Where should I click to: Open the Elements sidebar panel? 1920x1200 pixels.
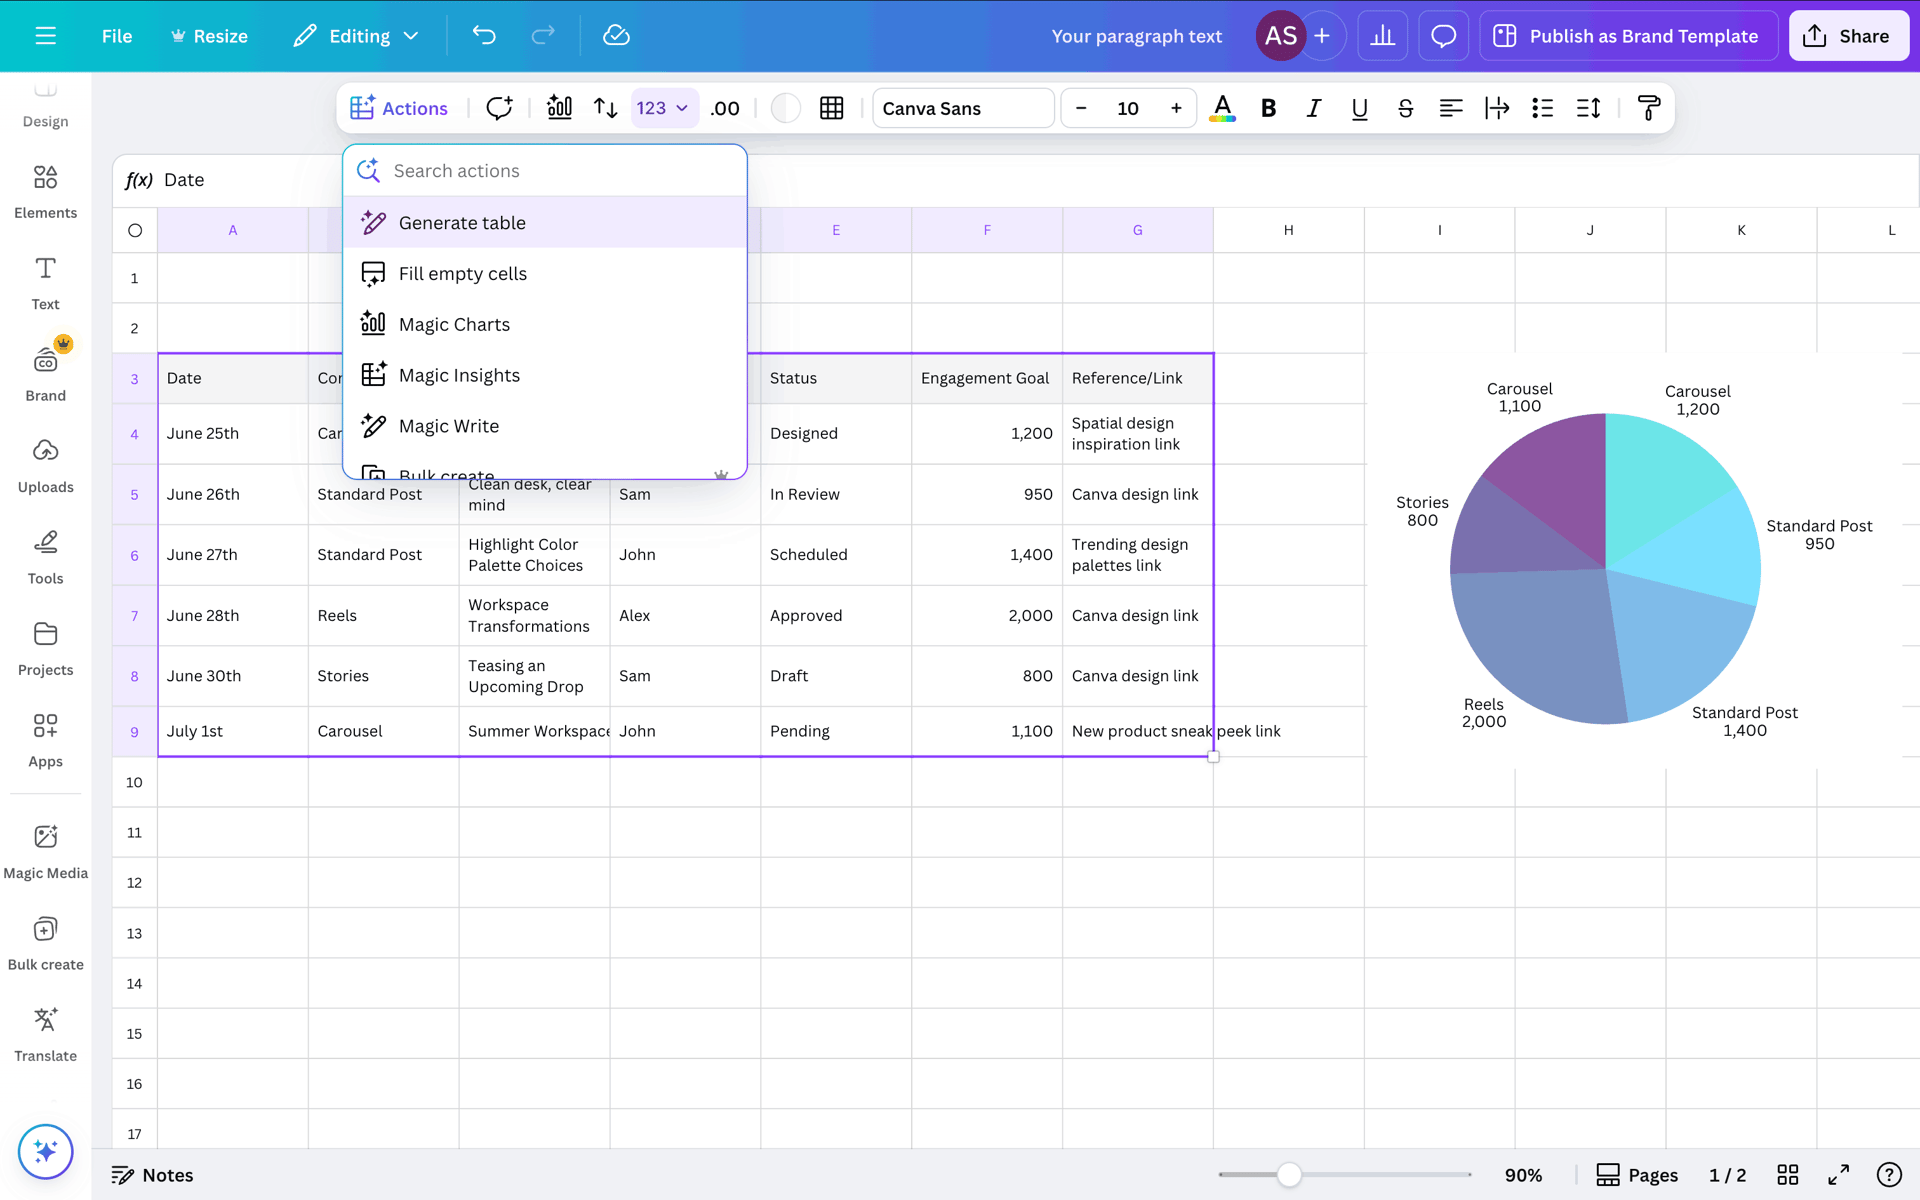coord(46,191)
